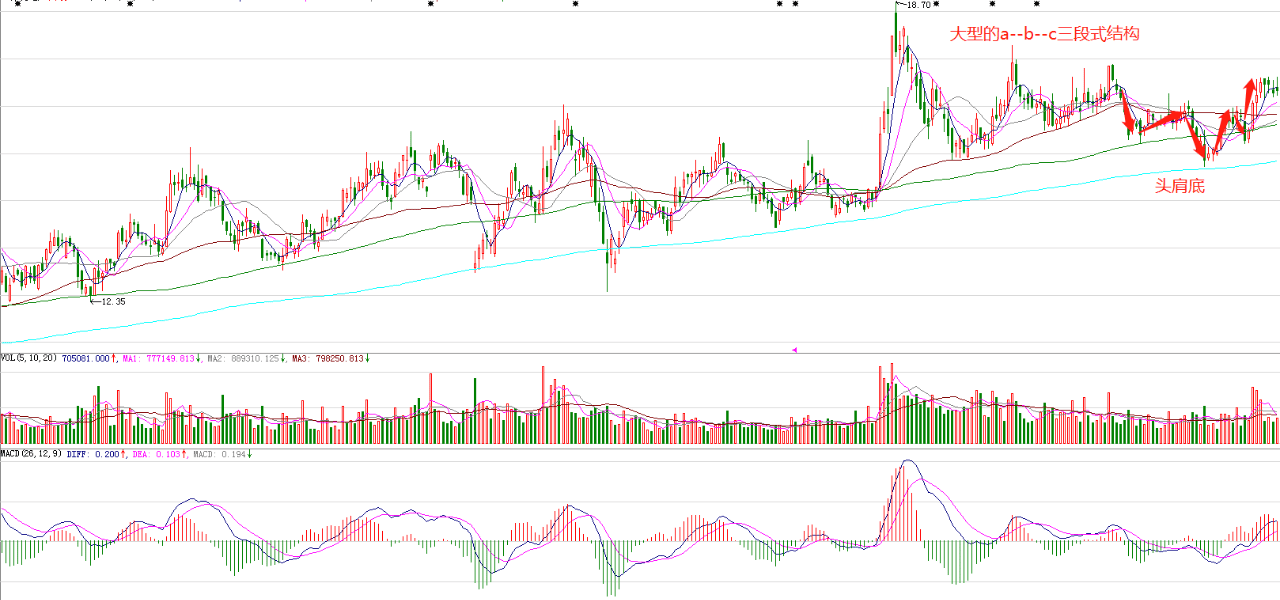
Task: Click the small magenta triangle below price chart
Action: coord(794,350)
